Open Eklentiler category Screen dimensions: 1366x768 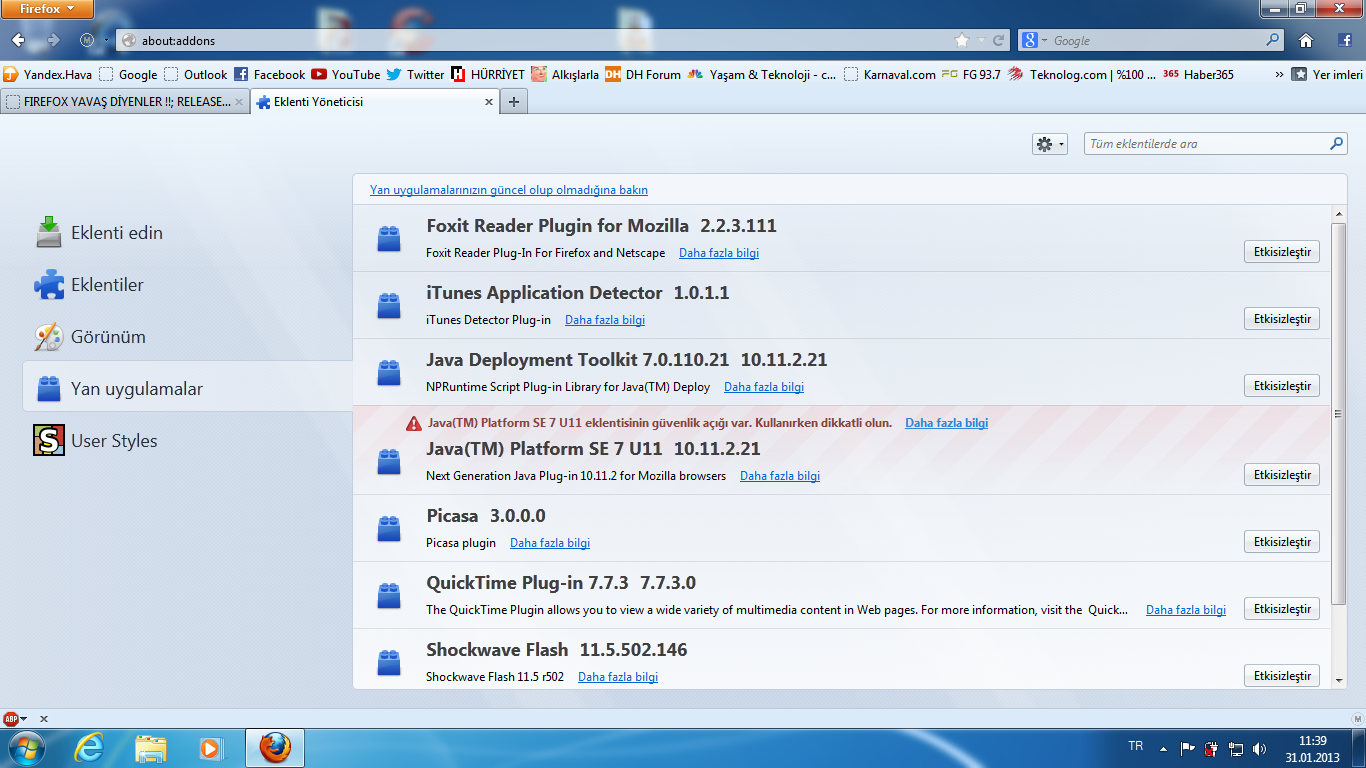187,285
